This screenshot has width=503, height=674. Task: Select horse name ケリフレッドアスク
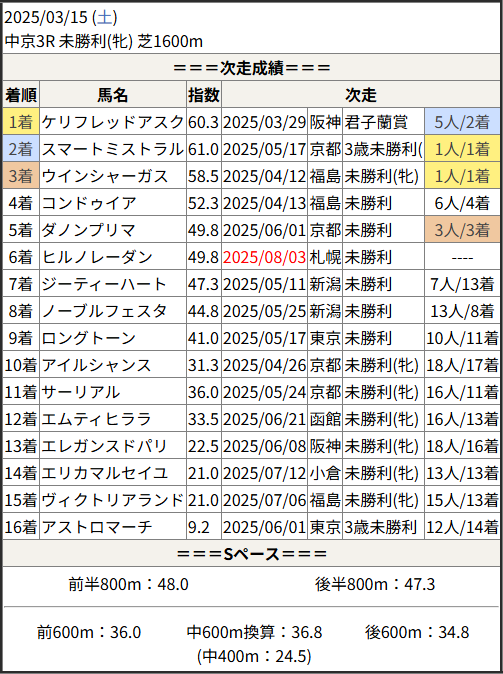113,122
